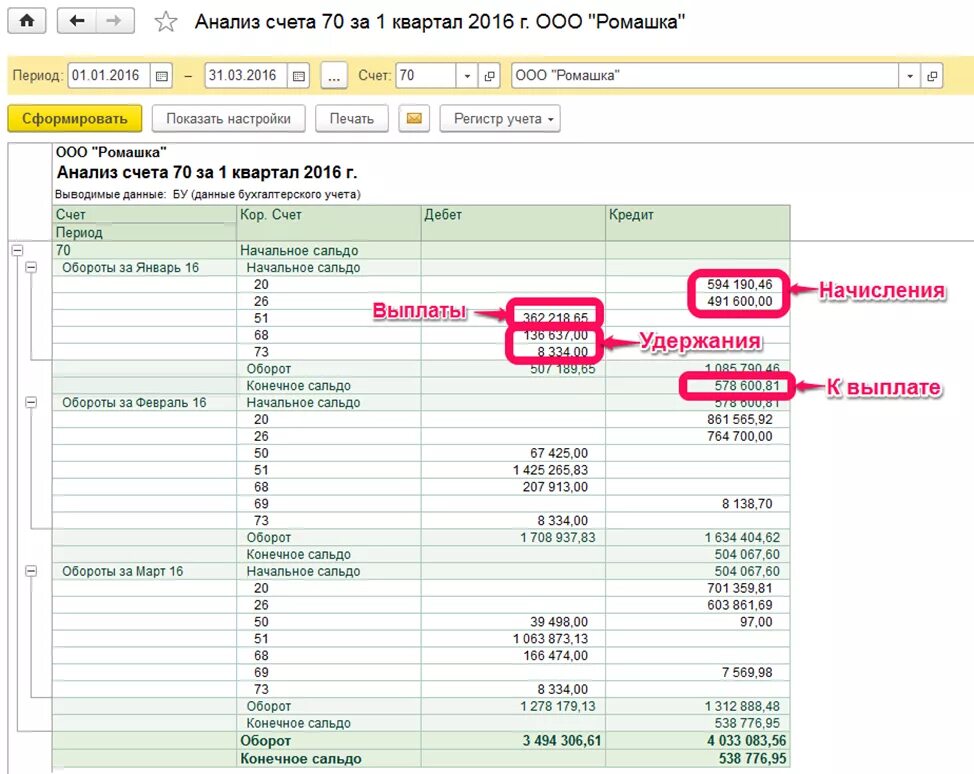Open period selection ellipsis button
This screenshot has width=974, height=774.
click(334, 76)
